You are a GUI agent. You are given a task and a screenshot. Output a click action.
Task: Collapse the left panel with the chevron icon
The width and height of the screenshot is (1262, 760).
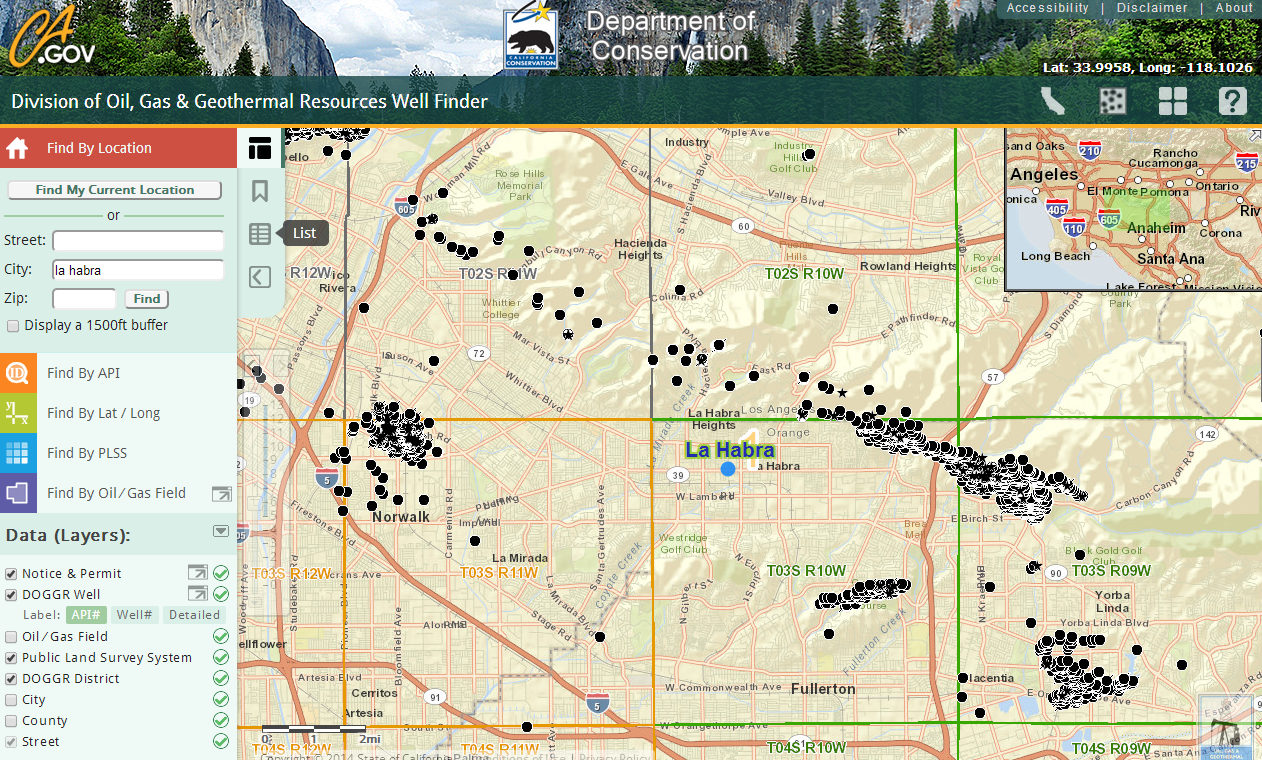(259, 277)
